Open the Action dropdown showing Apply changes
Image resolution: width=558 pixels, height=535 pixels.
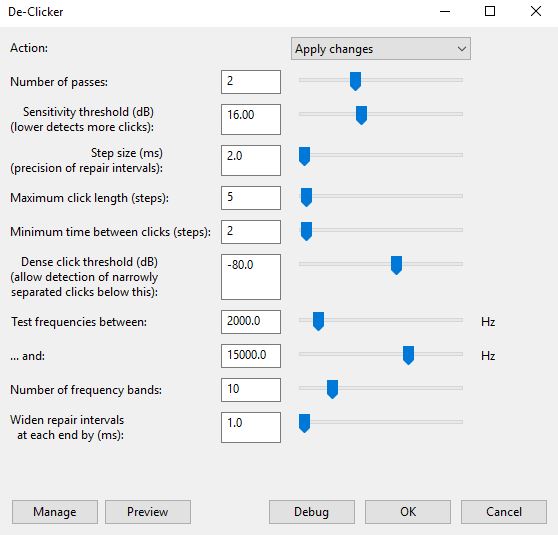[x=381, y=49]
